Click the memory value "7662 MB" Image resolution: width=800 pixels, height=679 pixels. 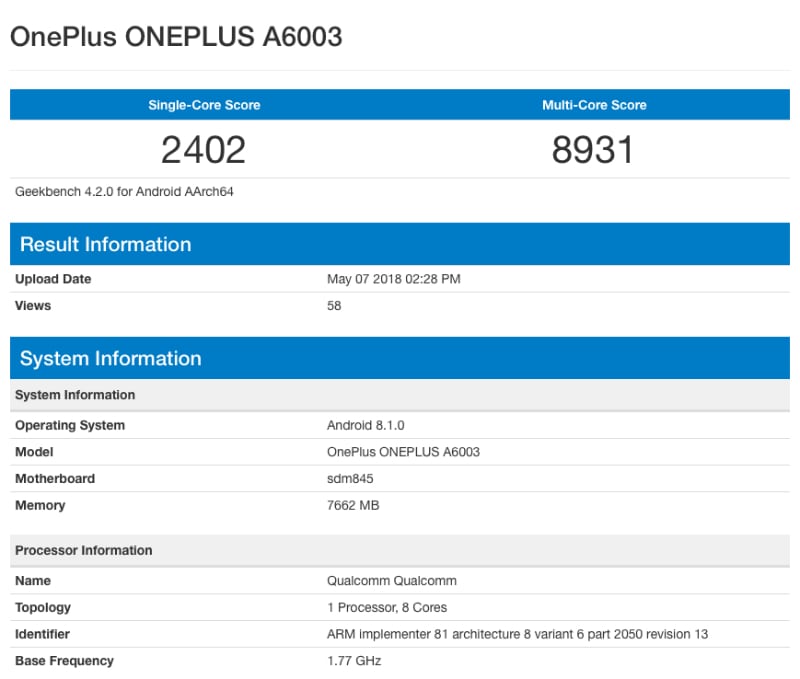point(353,506)
